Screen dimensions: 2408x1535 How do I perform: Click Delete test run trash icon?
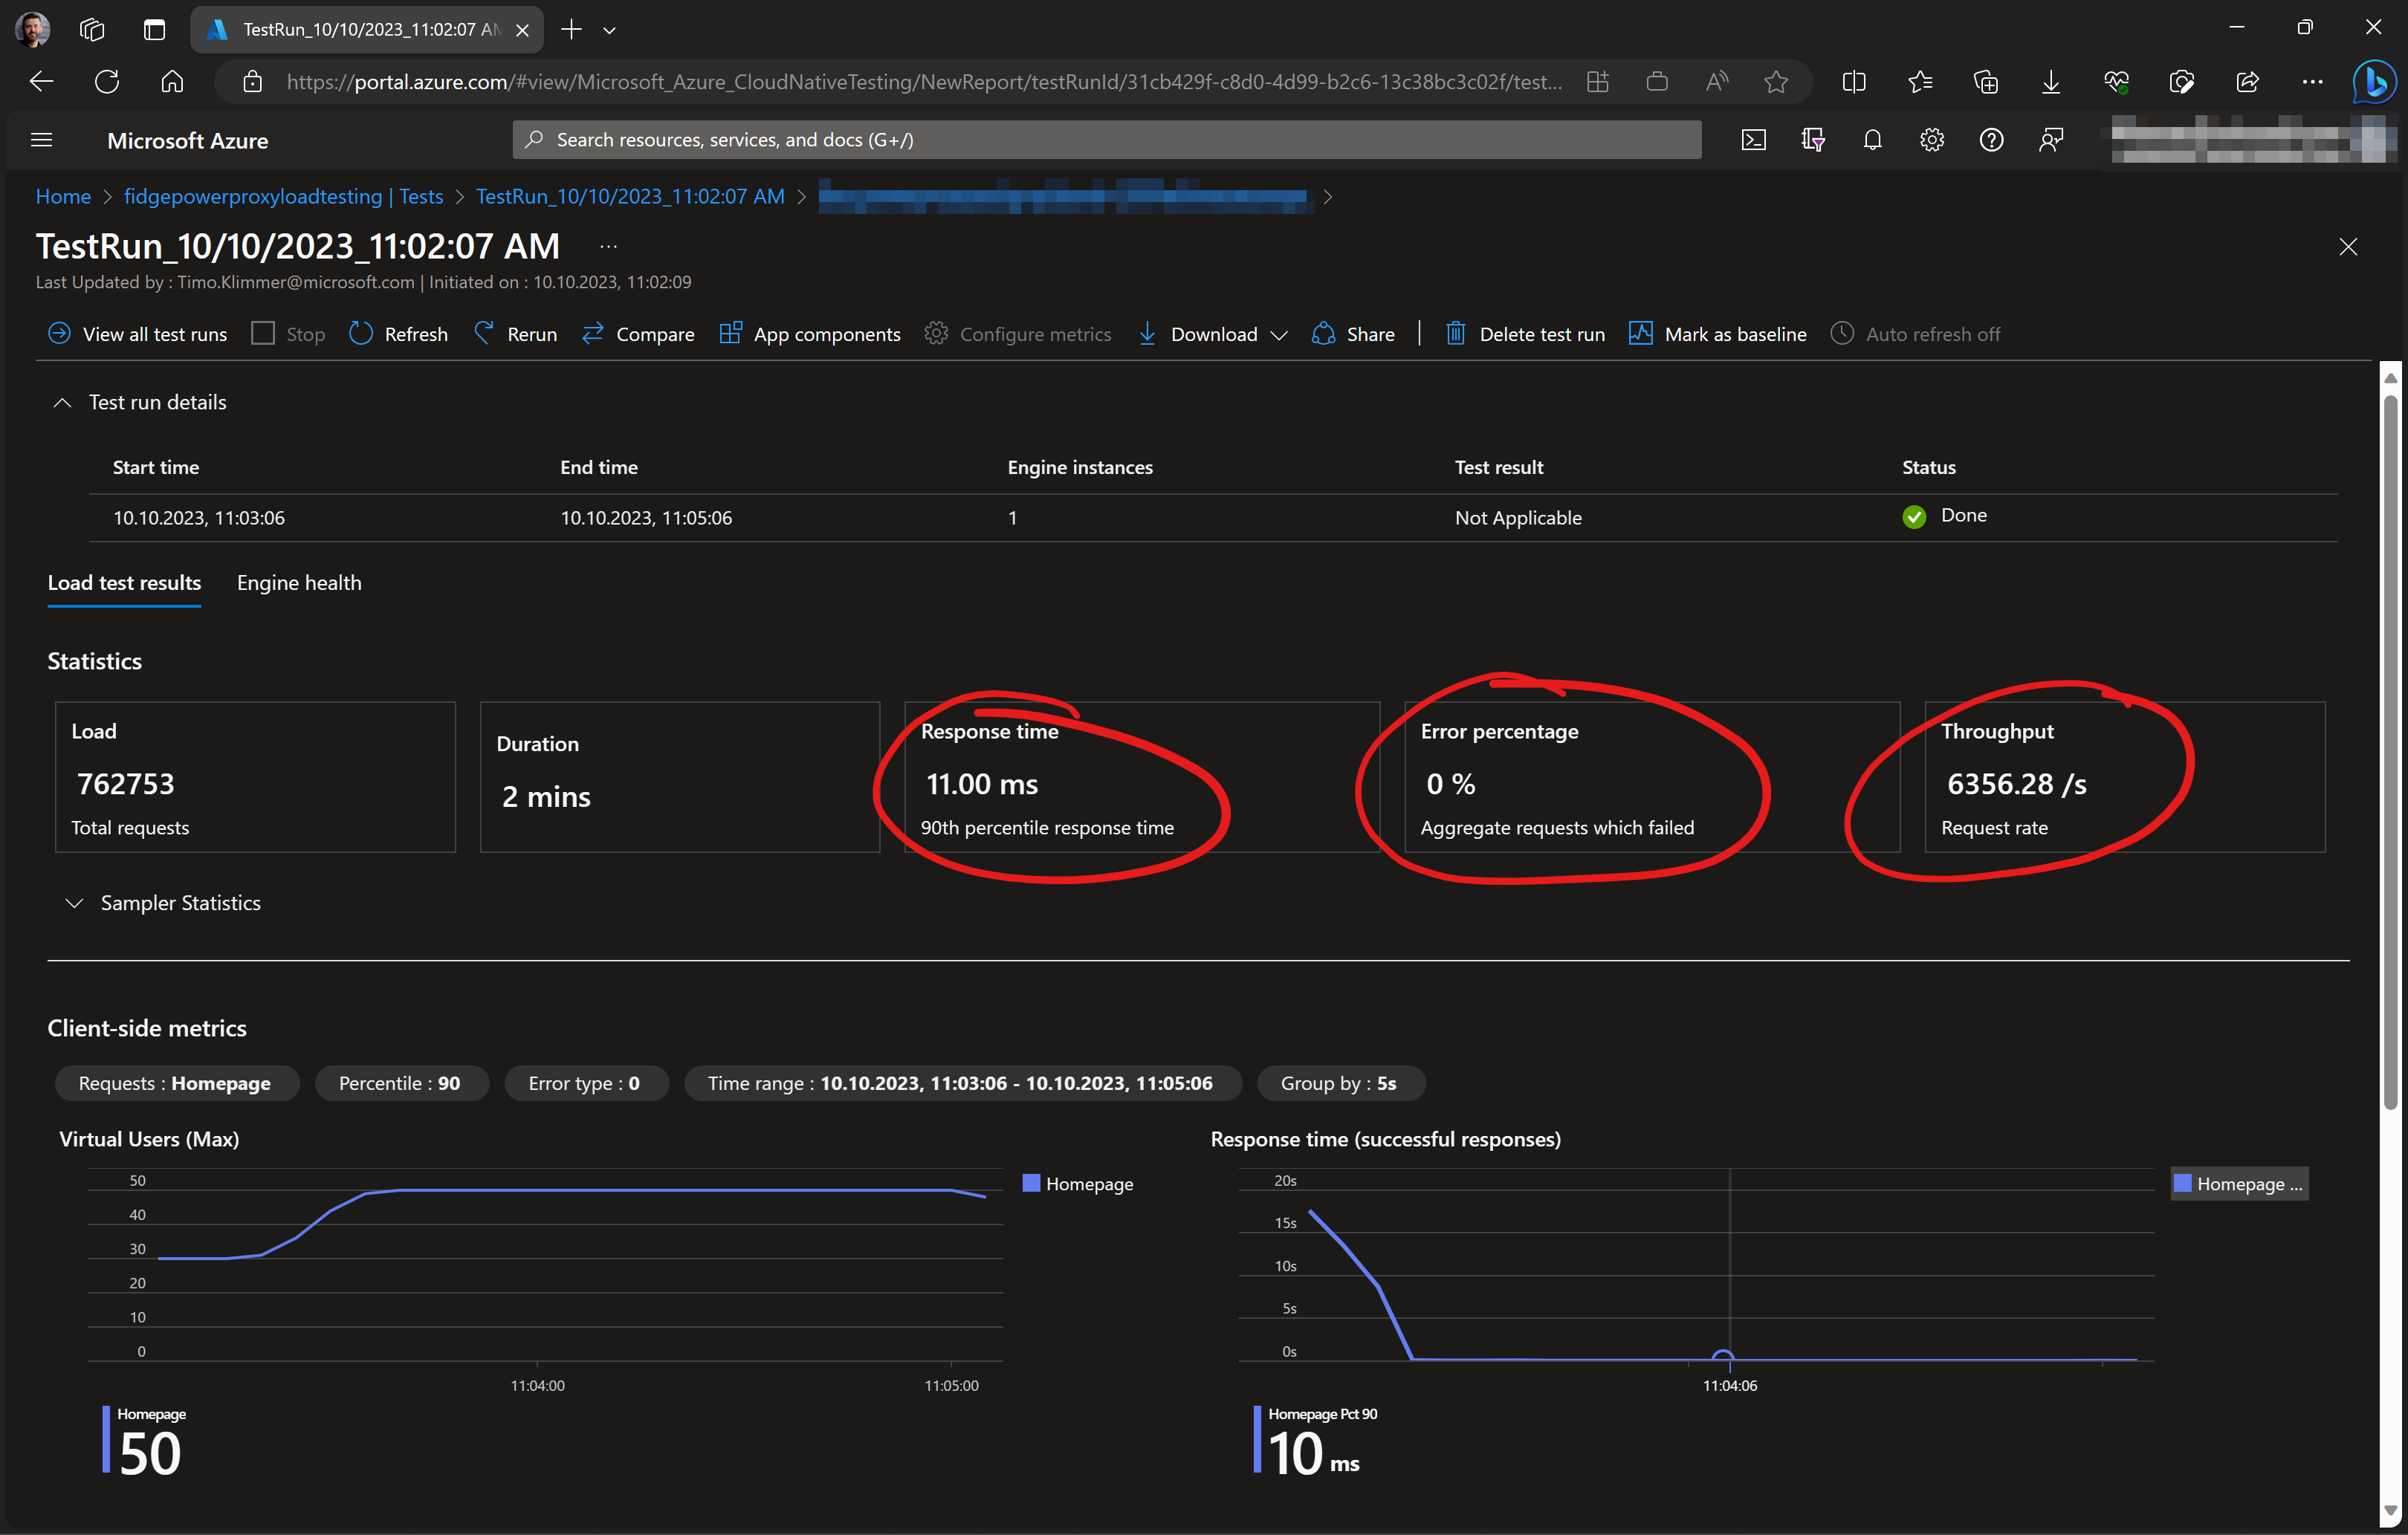[1455, 333]
